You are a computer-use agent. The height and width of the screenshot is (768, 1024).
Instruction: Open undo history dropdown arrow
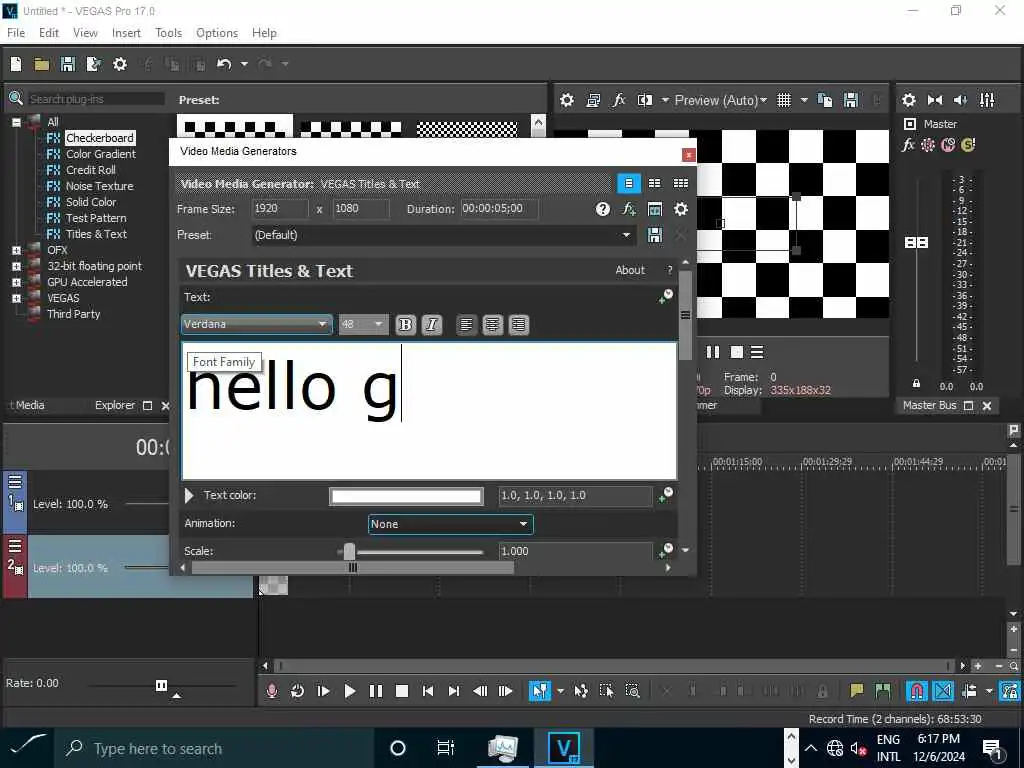244,64
